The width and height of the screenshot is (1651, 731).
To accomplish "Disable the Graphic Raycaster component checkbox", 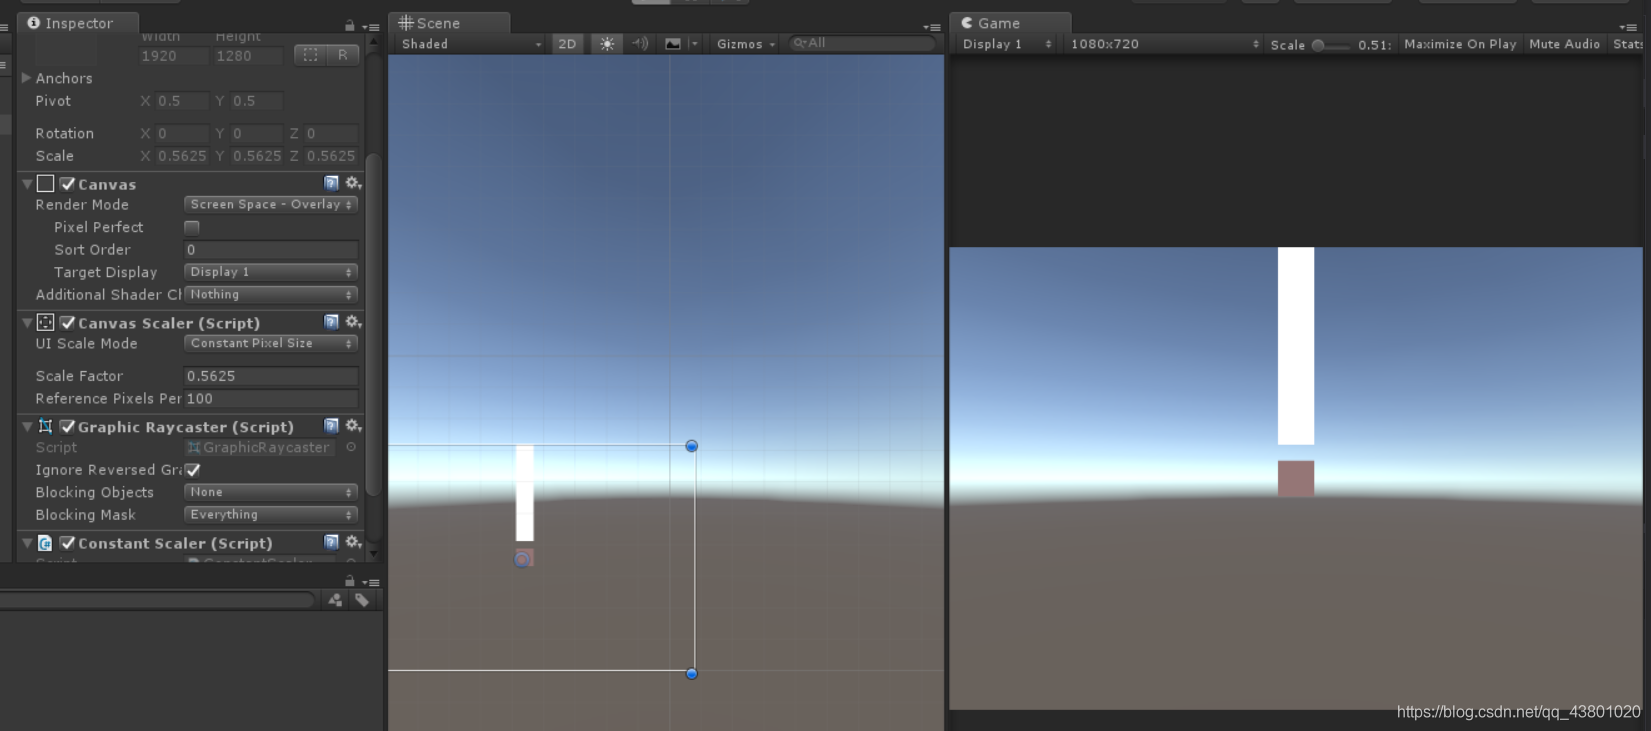I will point(68,427).
